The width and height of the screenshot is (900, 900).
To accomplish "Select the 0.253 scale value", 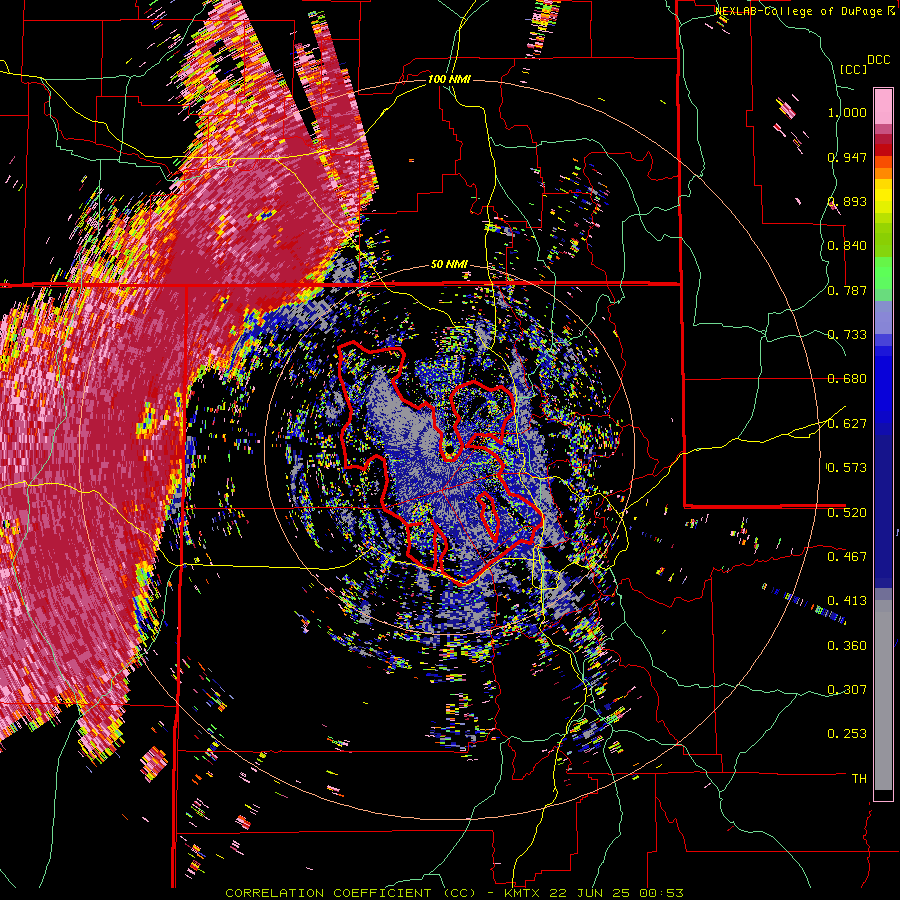I will tap(847, 734).
